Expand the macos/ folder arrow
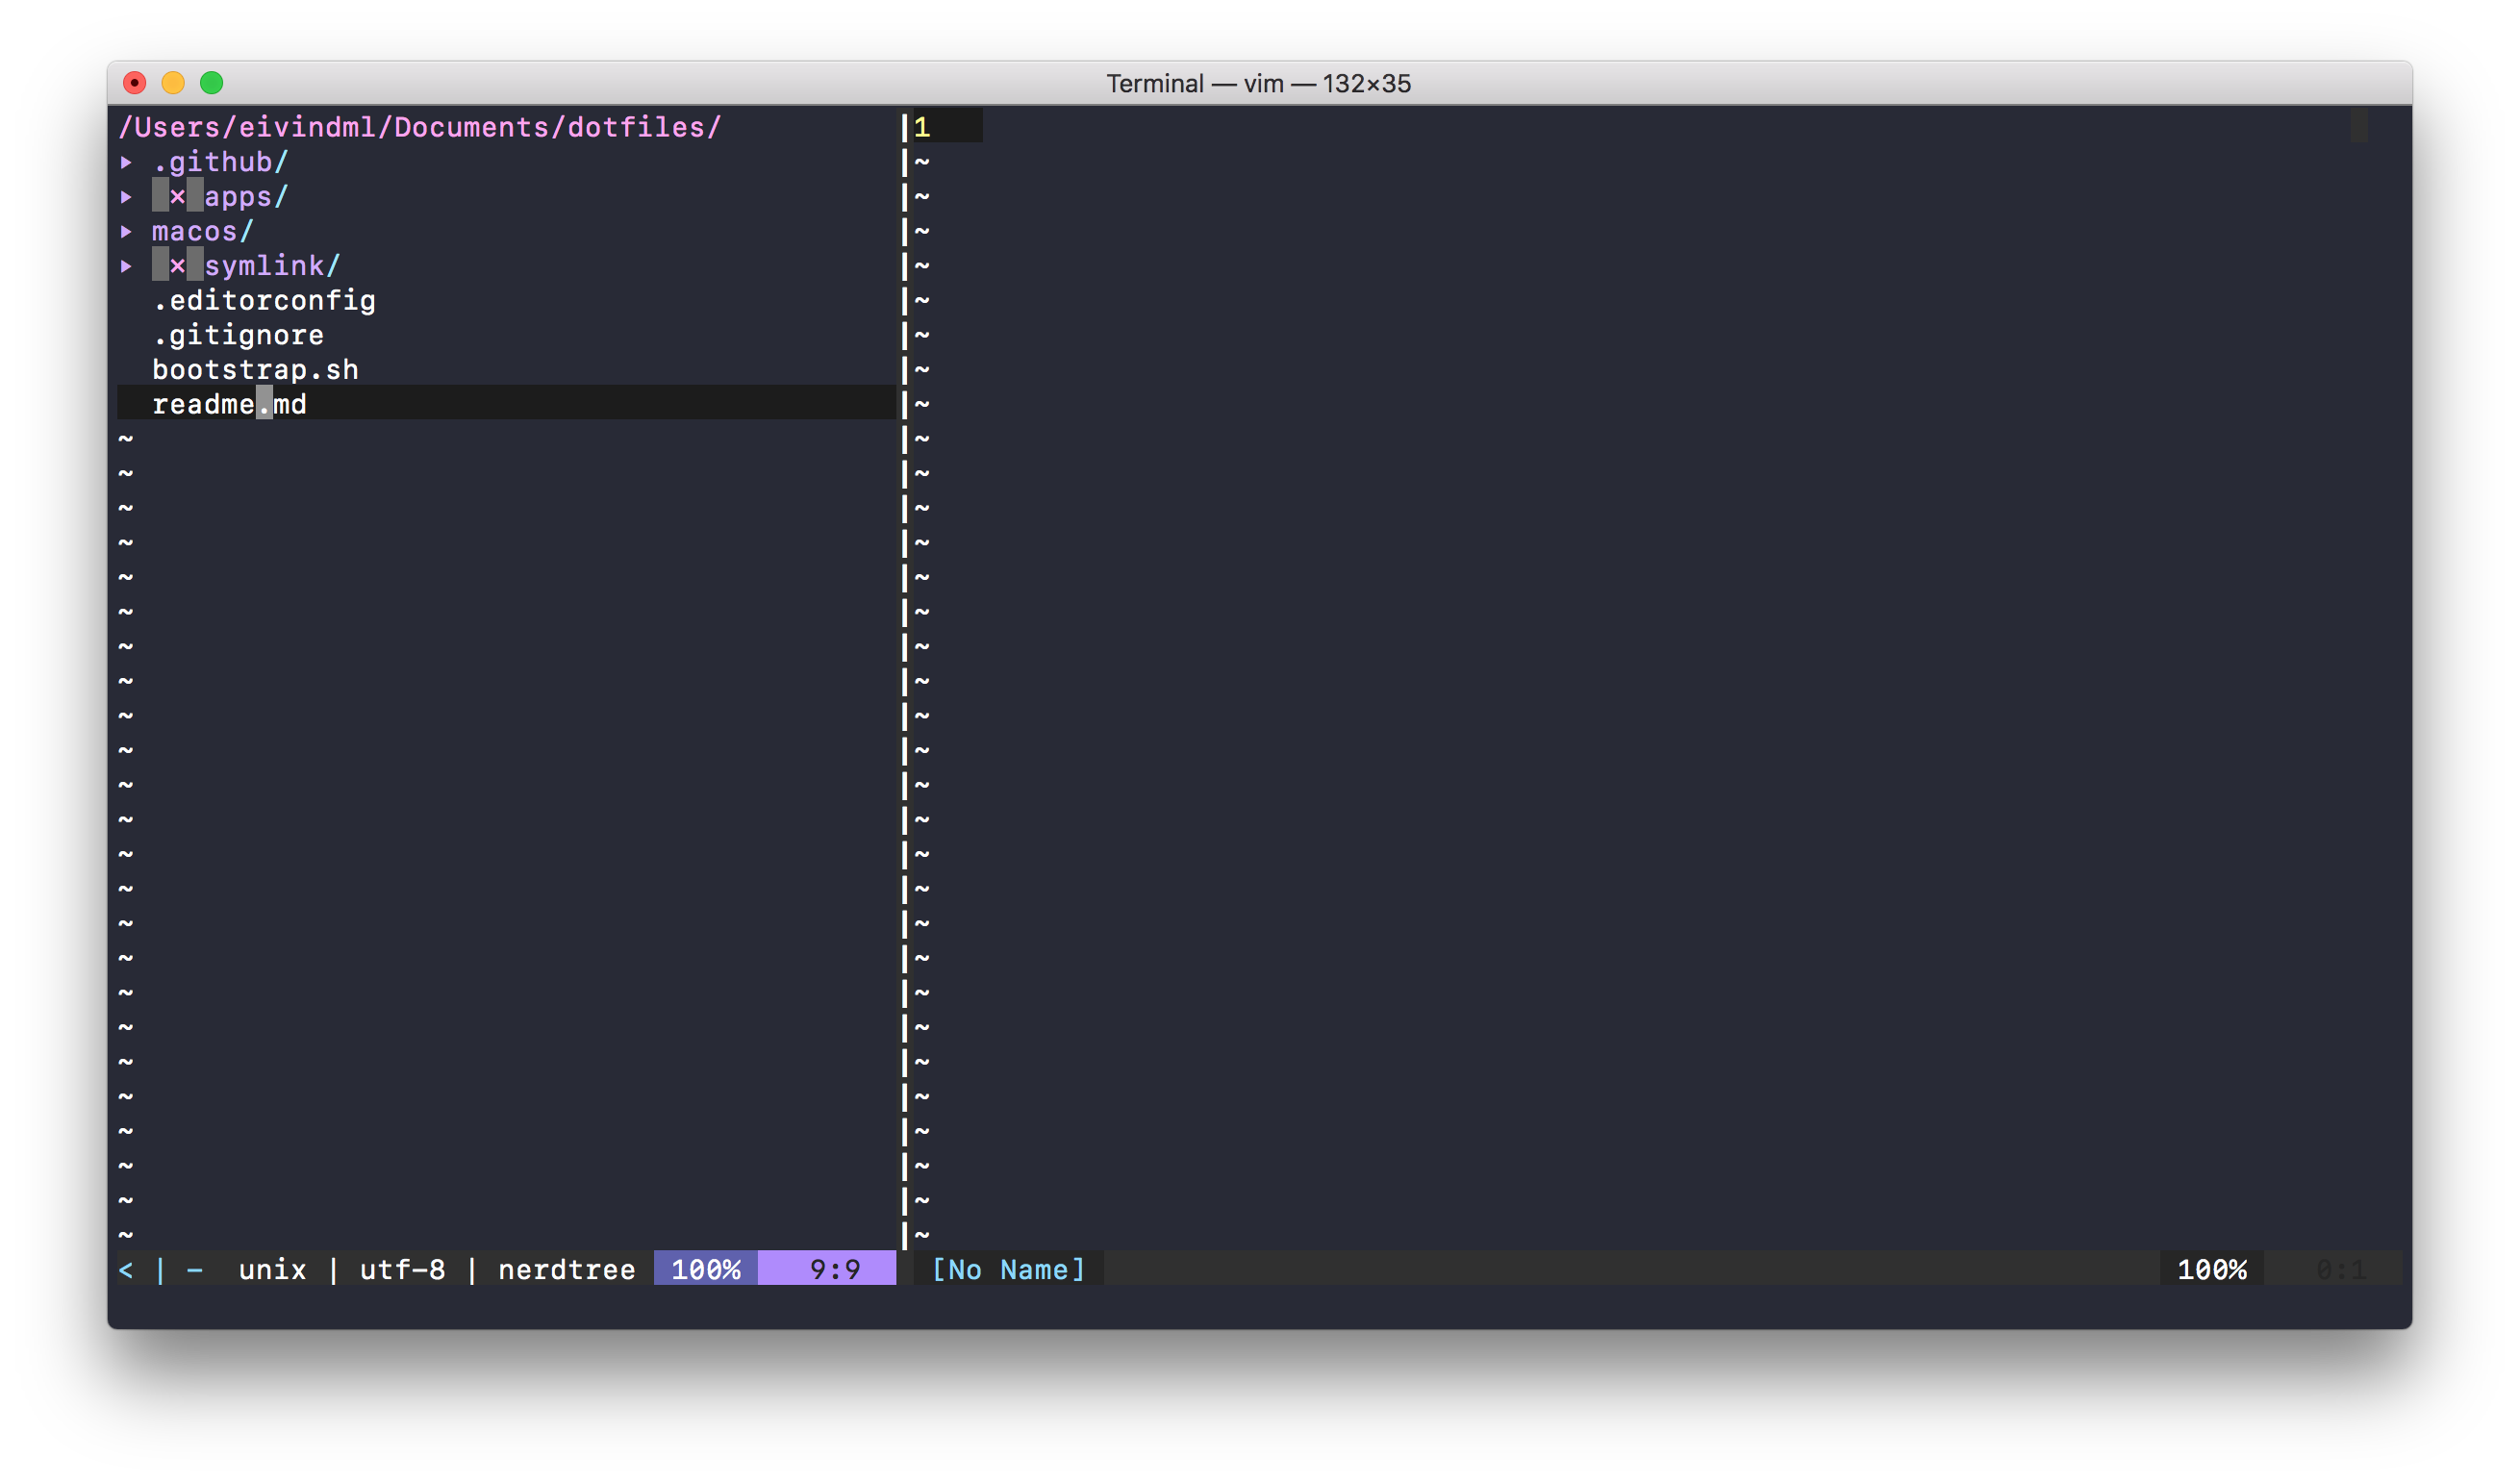 [x=126, y=231]
